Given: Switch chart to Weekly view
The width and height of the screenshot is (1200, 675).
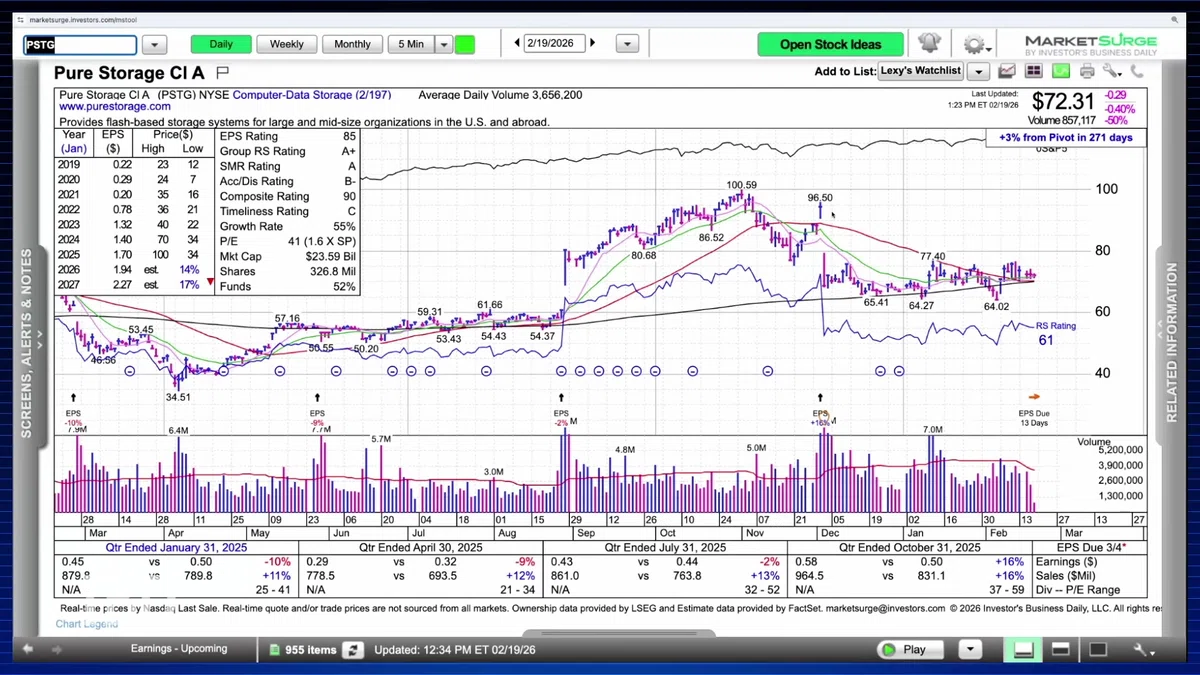Looking at the screenshot, I should click(287, 44).
